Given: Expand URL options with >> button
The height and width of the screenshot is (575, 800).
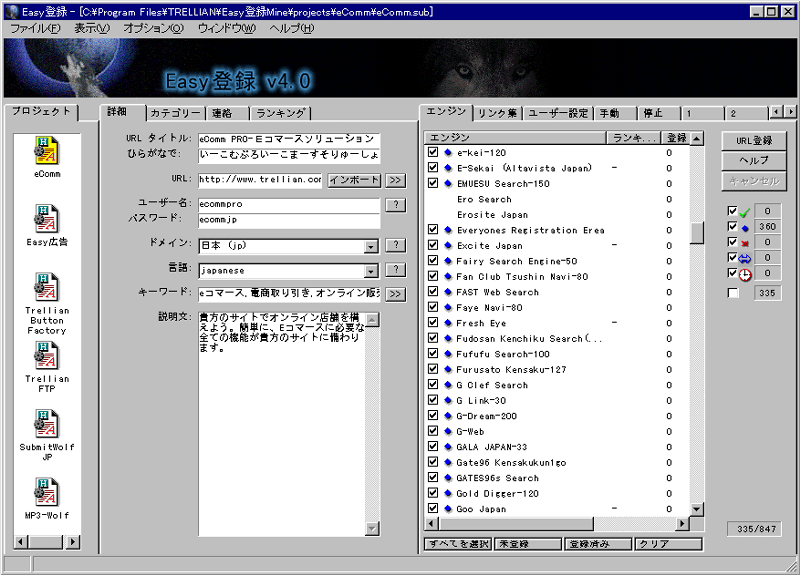Looking at the screenshot, I should pos(395,180).
